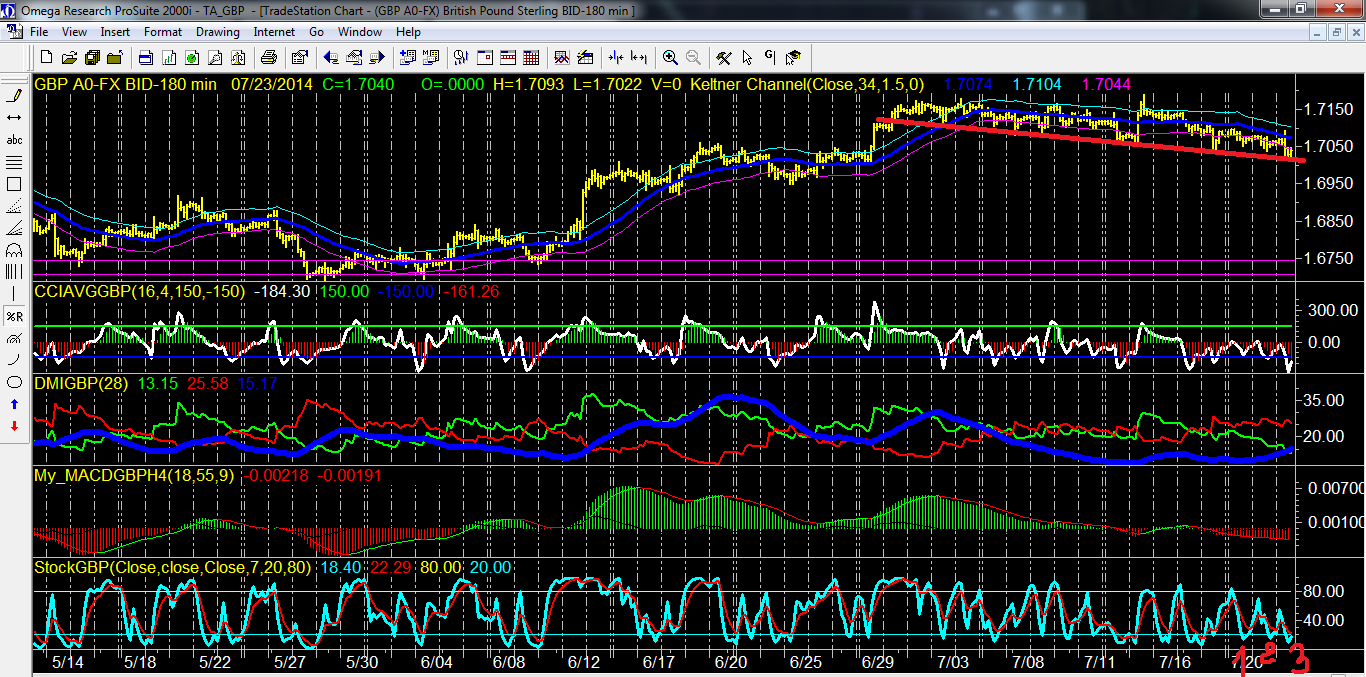This screenshot has width=1366, height=677.
Task: Open the File menu
Action: tap(39, 32)
